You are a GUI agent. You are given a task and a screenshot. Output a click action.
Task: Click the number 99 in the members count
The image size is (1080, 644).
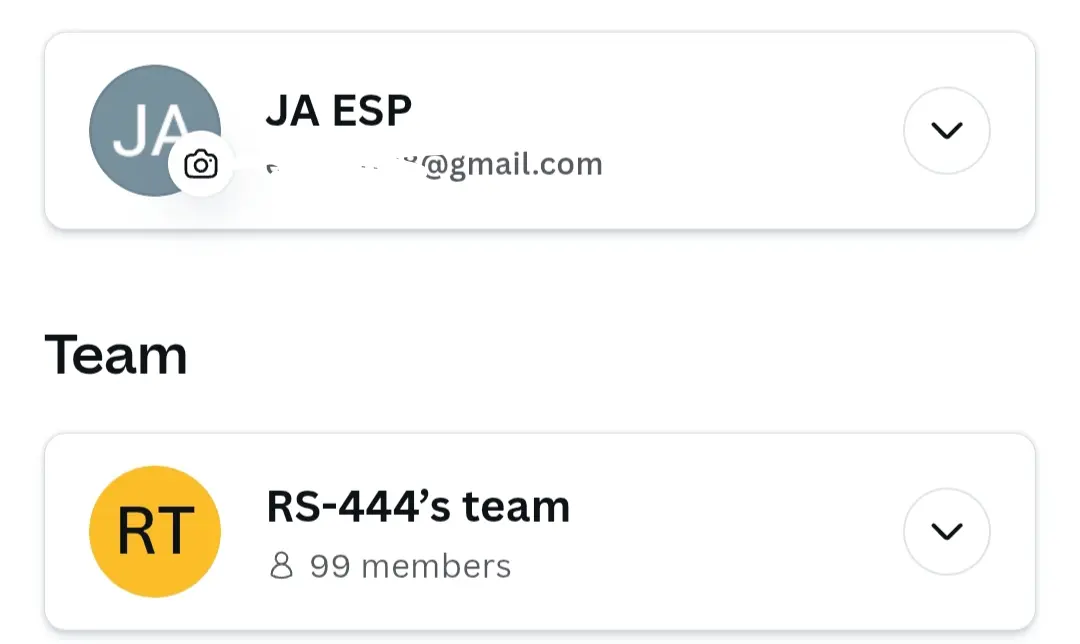pyautogui.click(x=330, y=566)
